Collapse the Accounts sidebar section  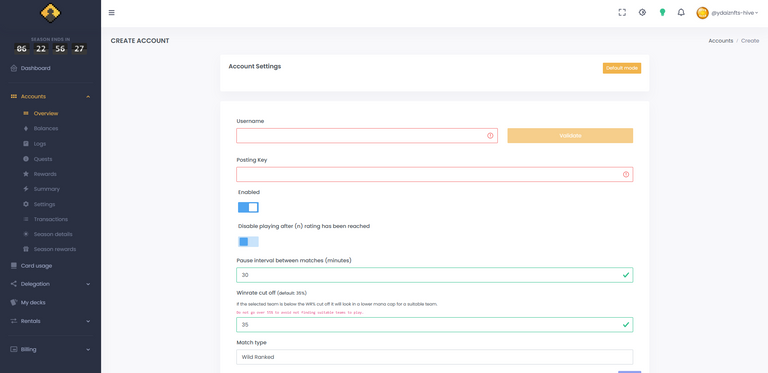pos(50,96)
